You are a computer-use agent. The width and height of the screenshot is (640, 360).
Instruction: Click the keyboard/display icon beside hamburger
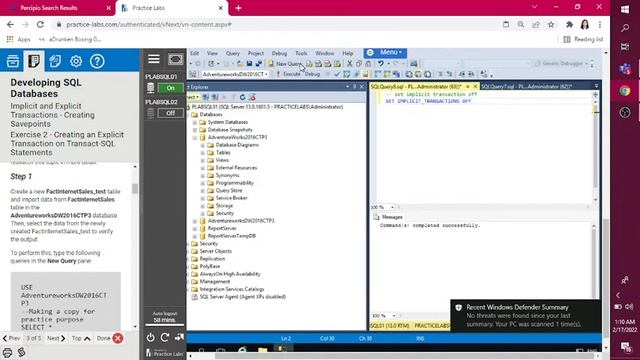click(x=176, y=59)
